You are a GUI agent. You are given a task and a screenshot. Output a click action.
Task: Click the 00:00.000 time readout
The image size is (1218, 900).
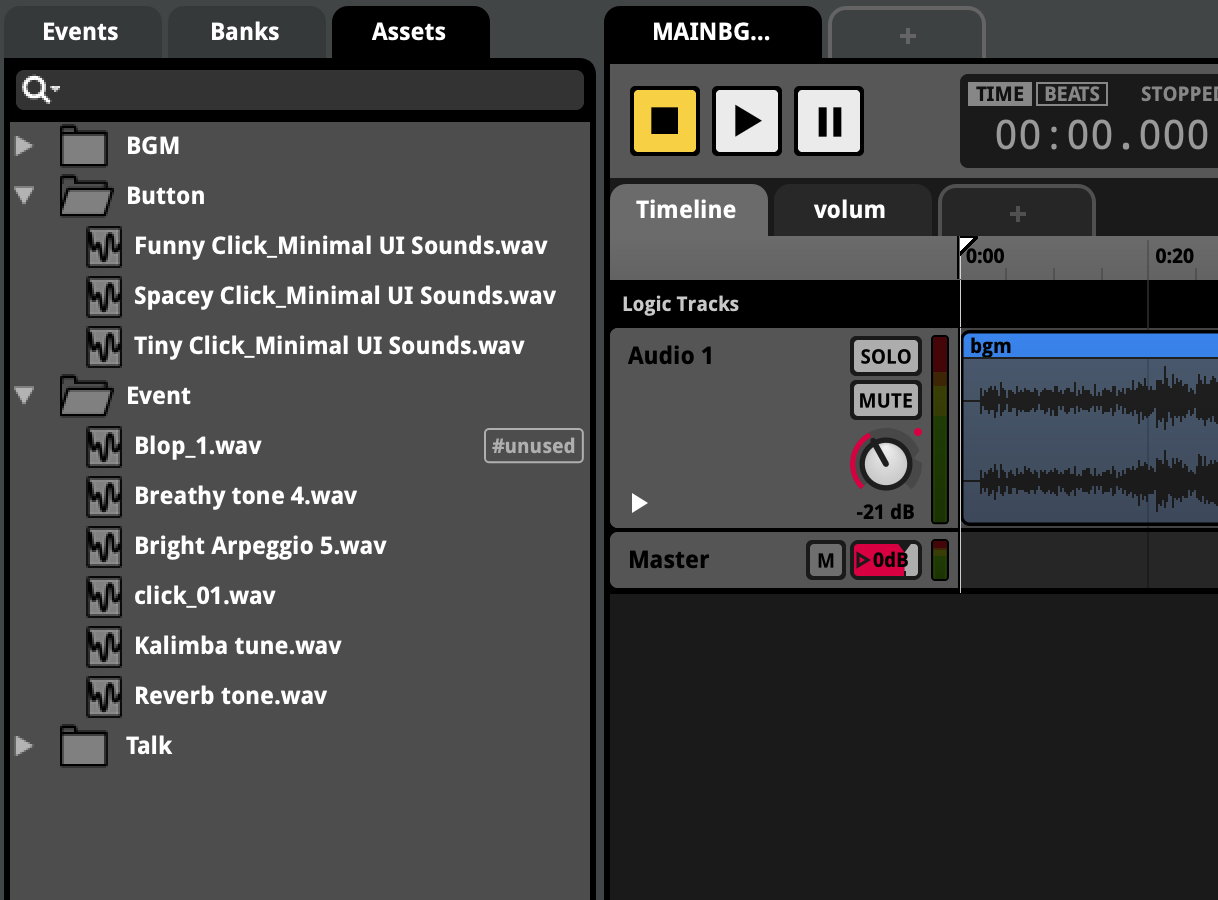[1101, 135]
